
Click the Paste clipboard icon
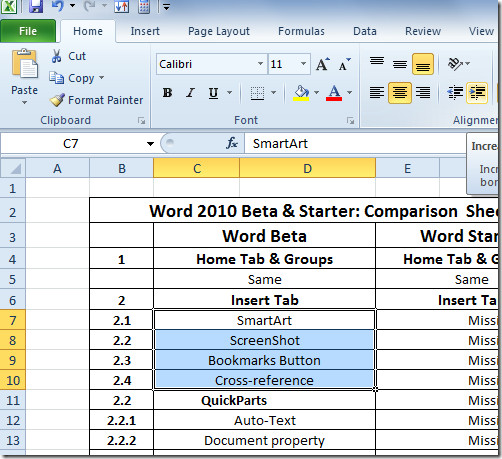(x=24, y=64)
